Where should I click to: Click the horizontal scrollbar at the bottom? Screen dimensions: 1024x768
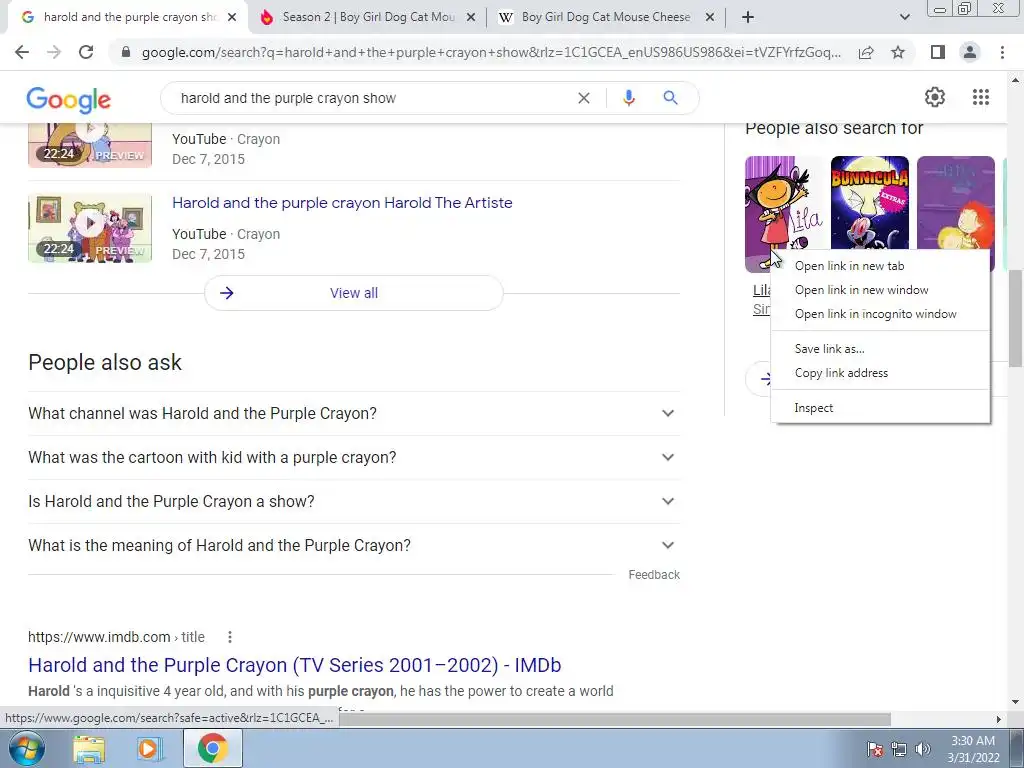pyautogui.click(x=615, y=719)
